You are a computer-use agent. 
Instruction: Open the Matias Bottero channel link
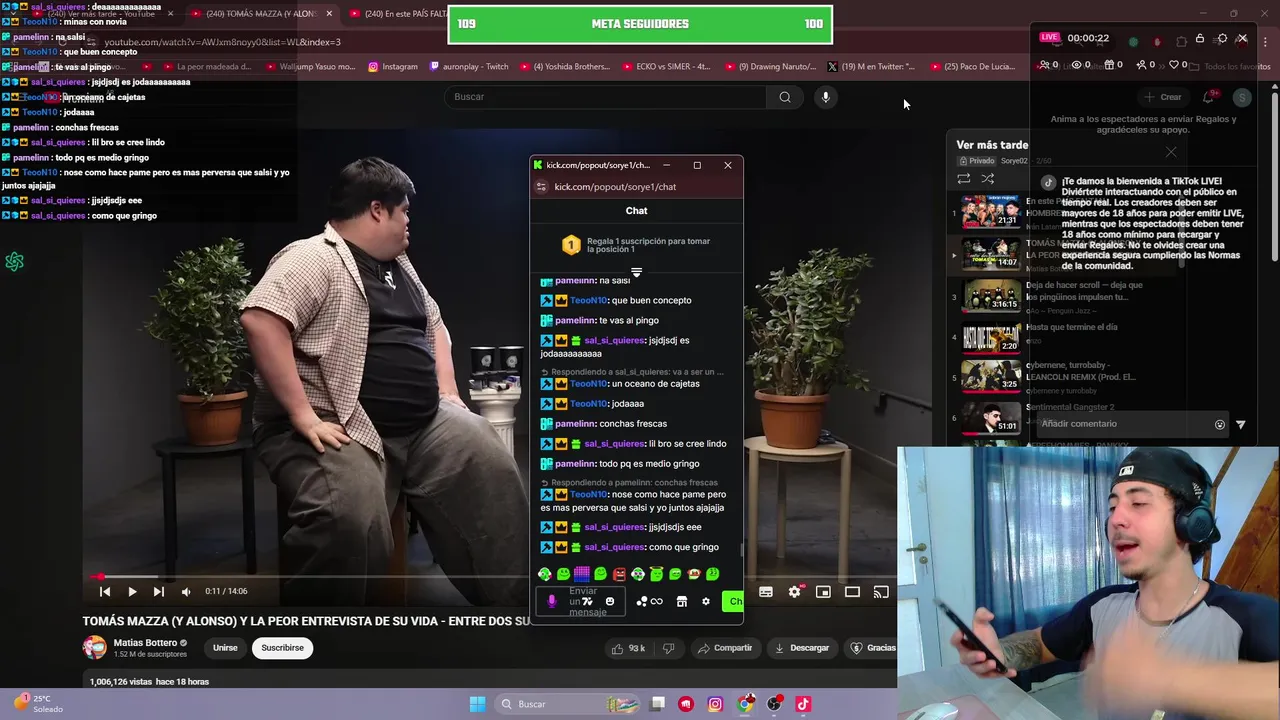tap(145, 643)
